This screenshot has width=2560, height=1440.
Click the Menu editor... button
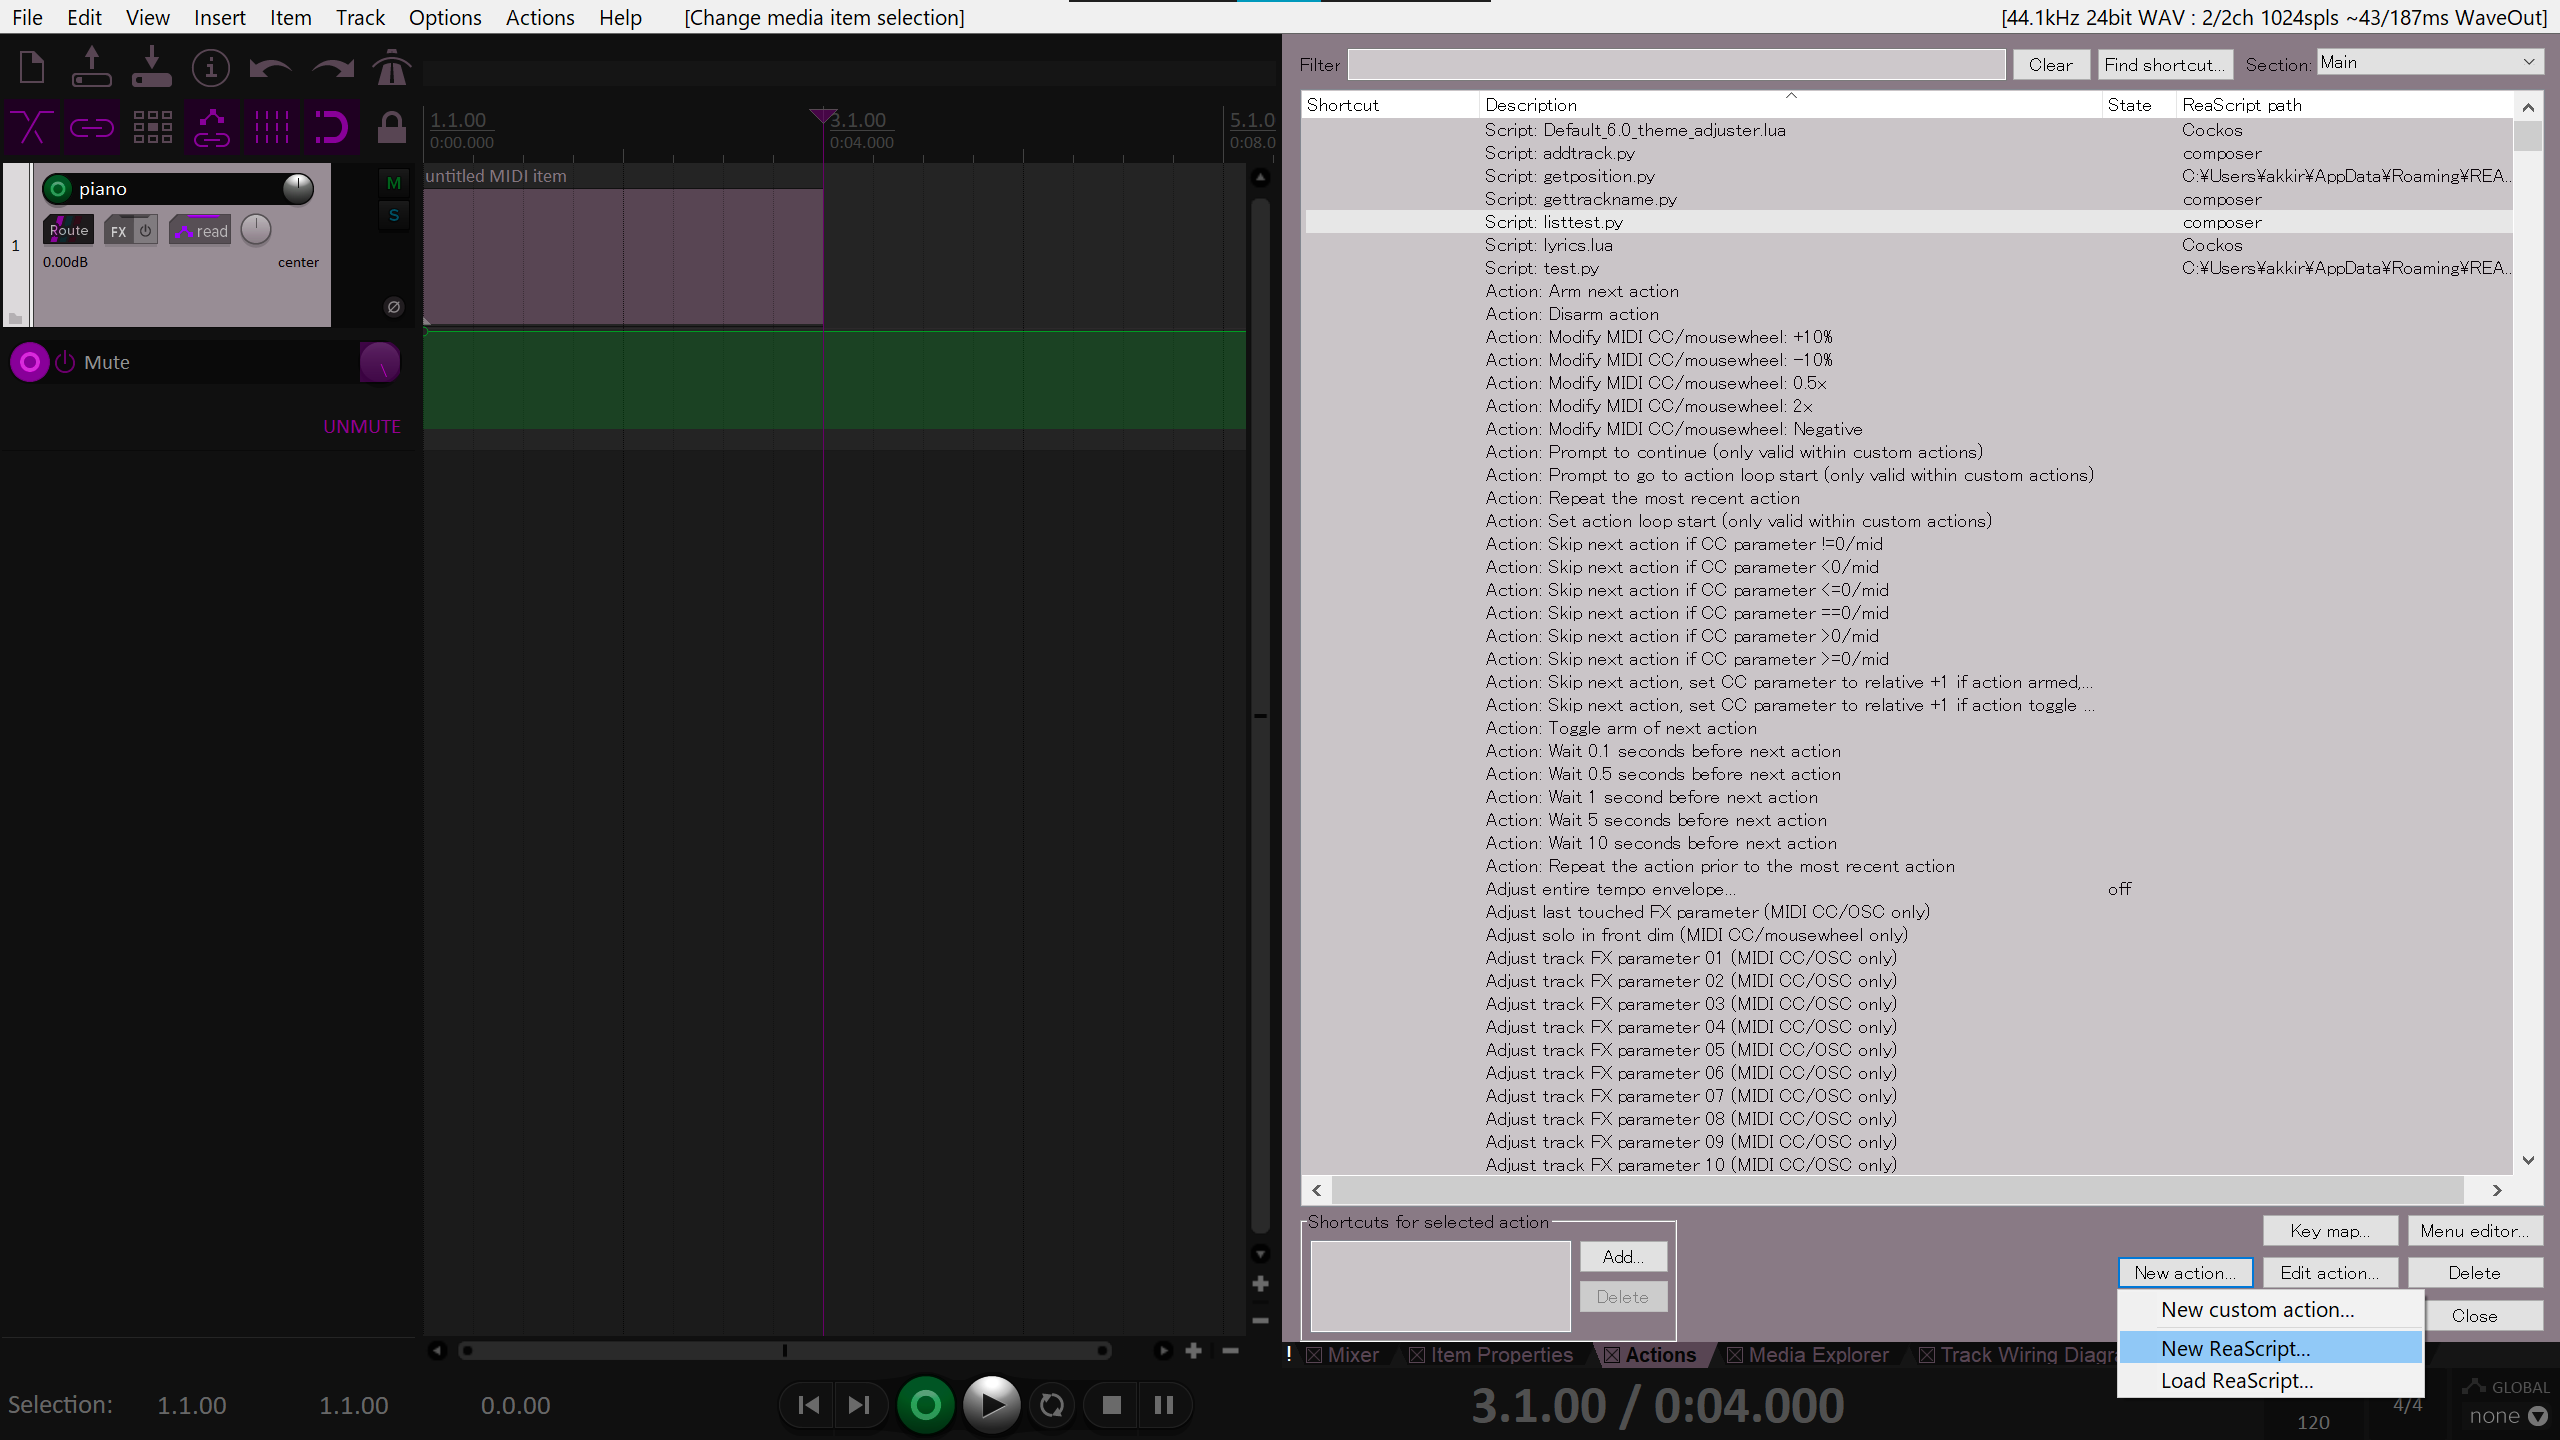(x=2474, y=1231)
